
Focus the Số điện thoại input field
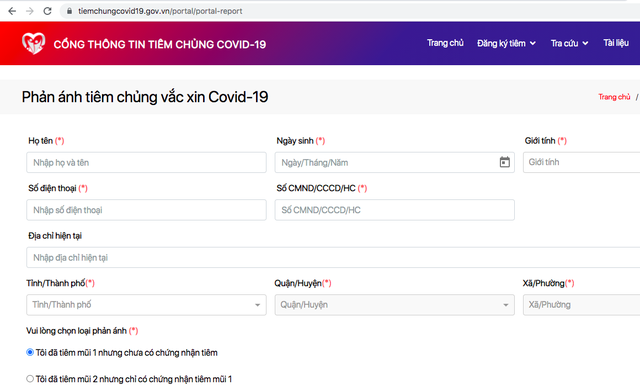coord(146,210)
